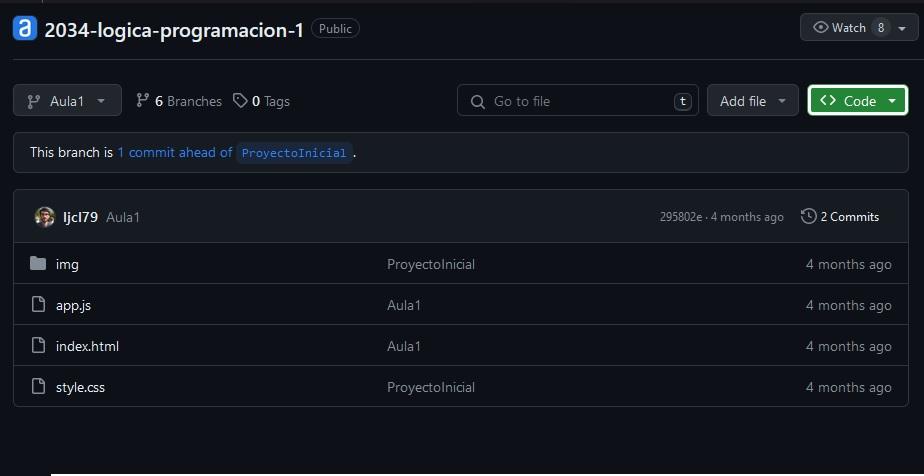Open the "1 commit ahead of" comparison link
924x476 pixels.
point(174,153)
